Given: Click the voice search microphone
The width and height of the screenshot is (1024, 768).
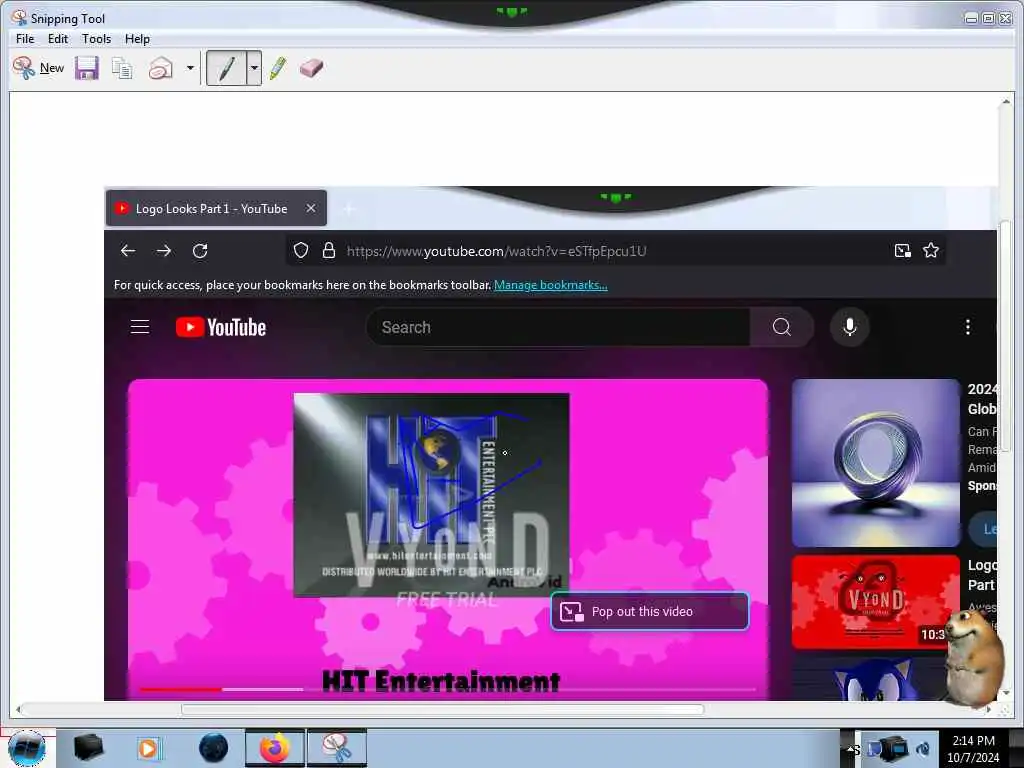Looking at the screenshot, I should [849, 327].
